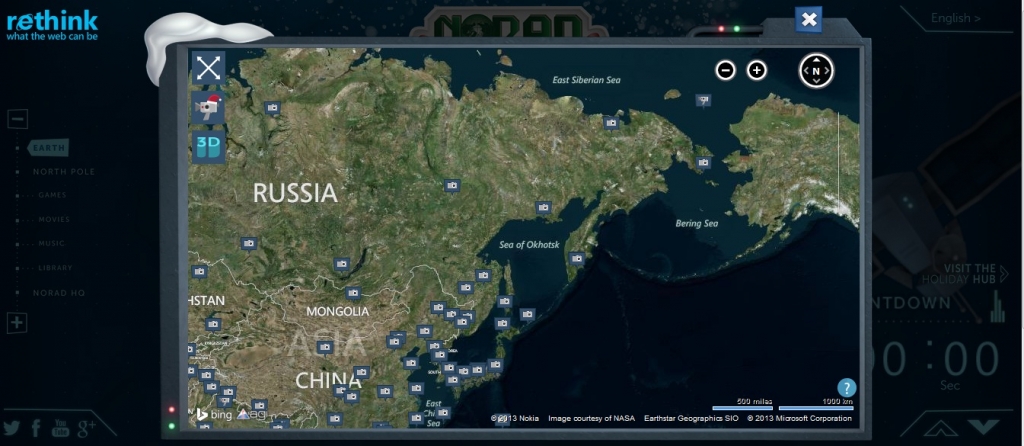
Task: Close the map popup window
Action: click(x=809, y=19)
